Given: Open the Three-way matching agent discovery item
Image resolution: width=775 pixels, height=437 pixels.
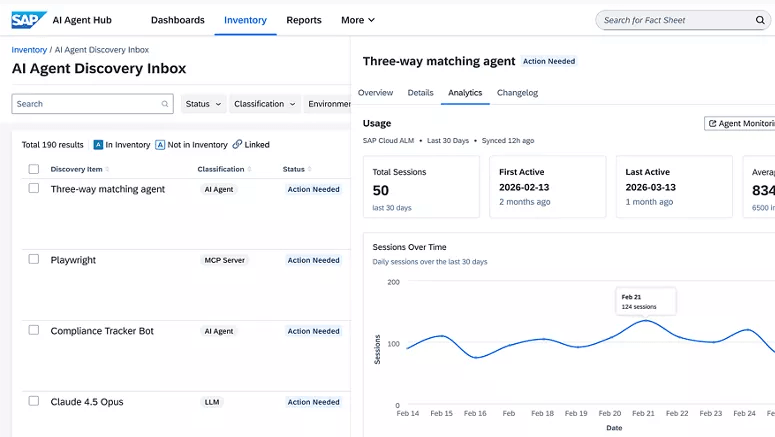Looking at the screenshot, I should pos(108,189).
